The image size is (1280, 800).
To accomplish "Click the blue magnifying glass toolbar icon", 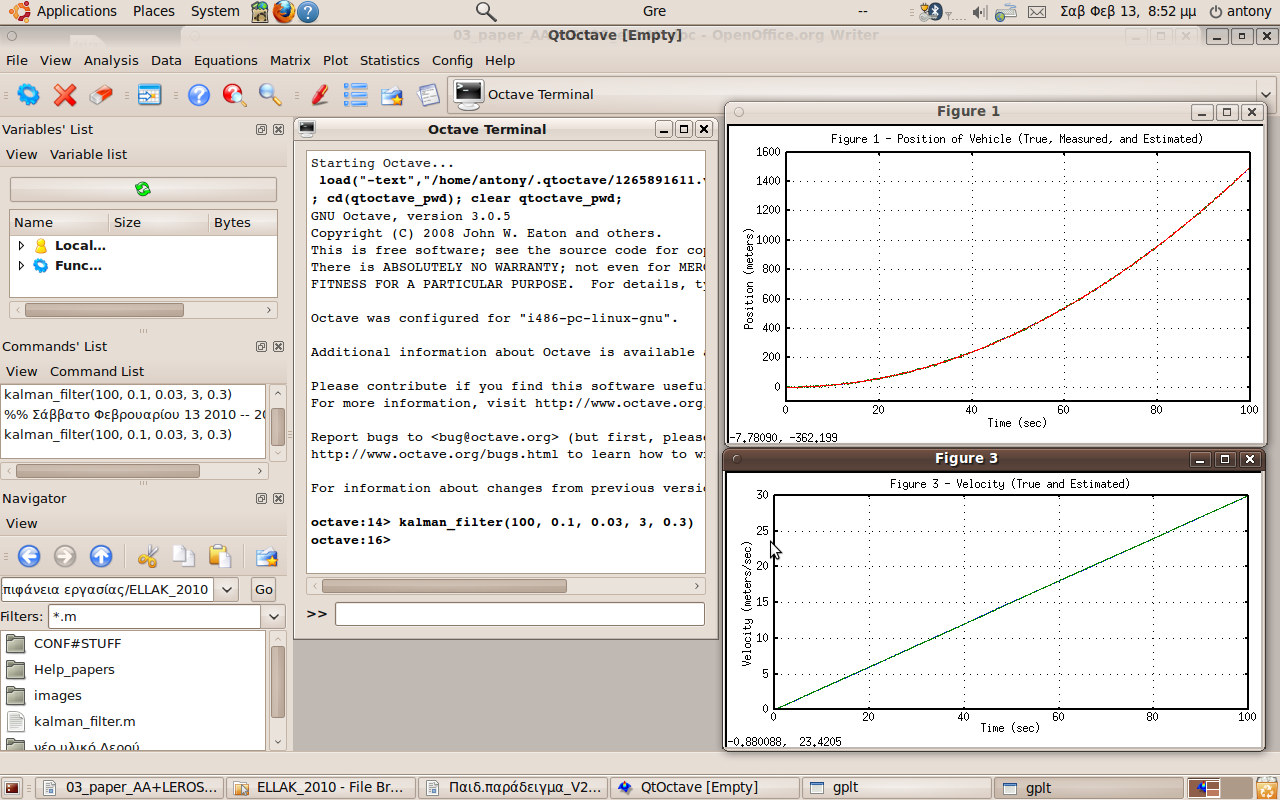I will click(x=270, y=95).
